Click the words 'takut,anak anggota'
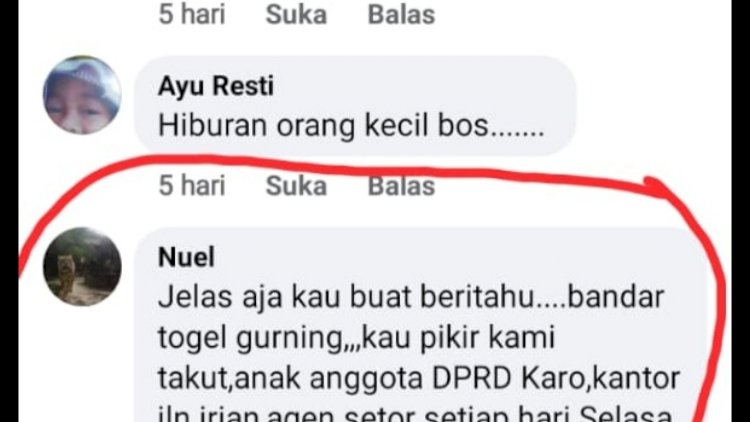750x422 pixels. click(x=290, y=379)
